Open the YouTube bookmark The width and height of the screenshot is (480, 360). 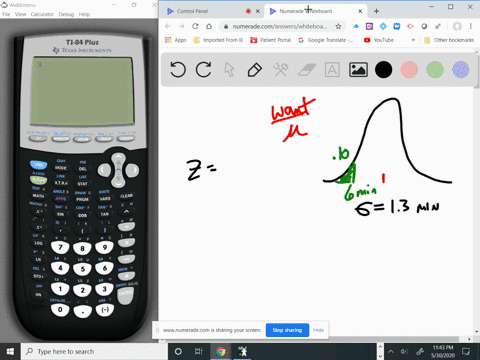[379, 40]
